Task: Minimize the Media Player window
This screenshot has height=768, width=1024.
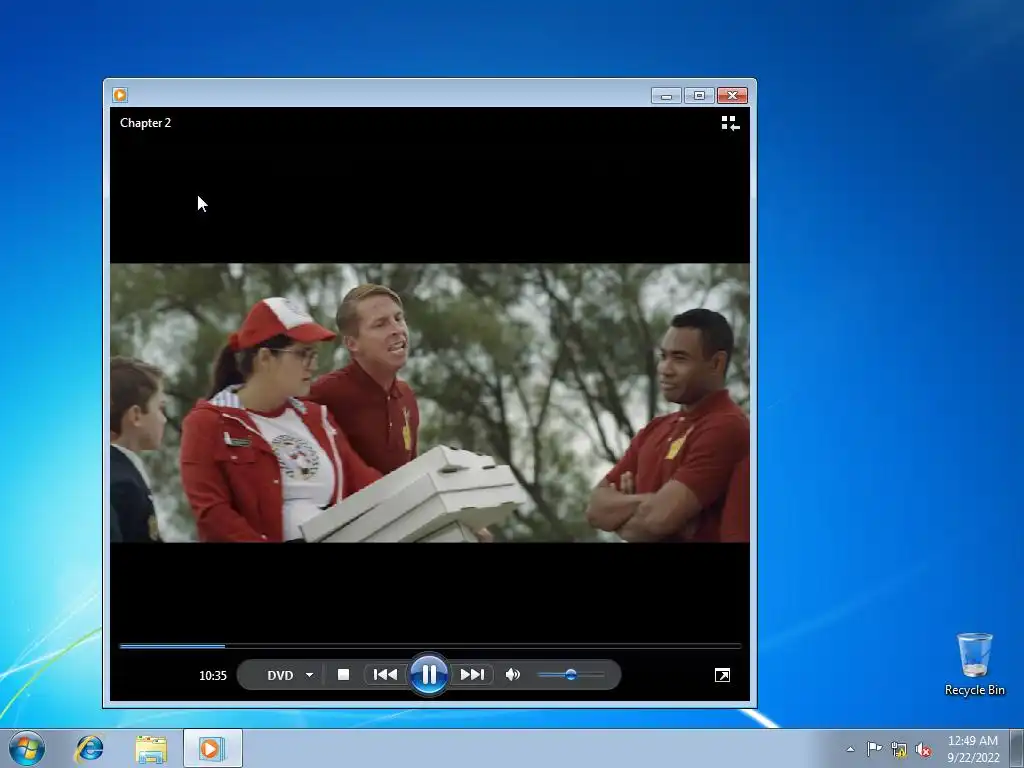Action: pyautogui.click(x=666, y=95)
